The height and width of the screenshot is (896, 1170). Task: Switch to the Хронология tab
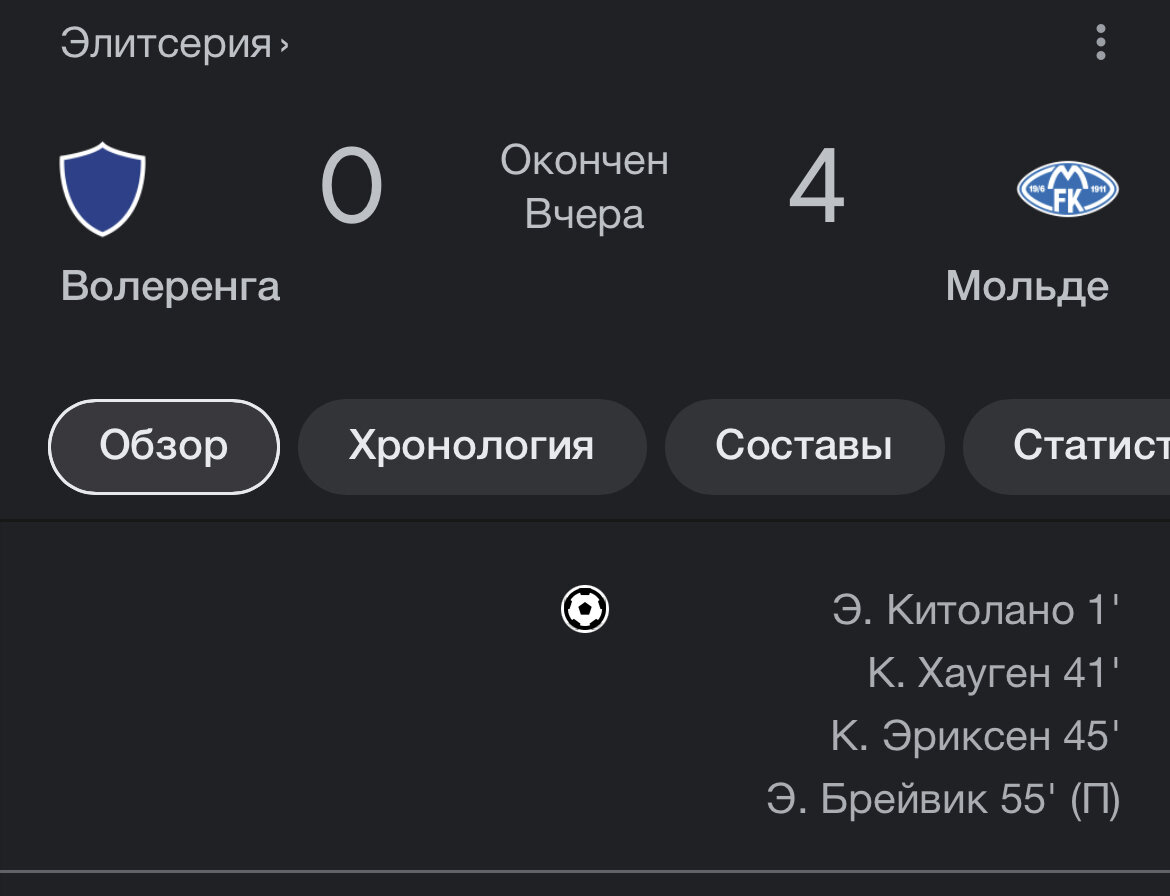coord(471,446)
